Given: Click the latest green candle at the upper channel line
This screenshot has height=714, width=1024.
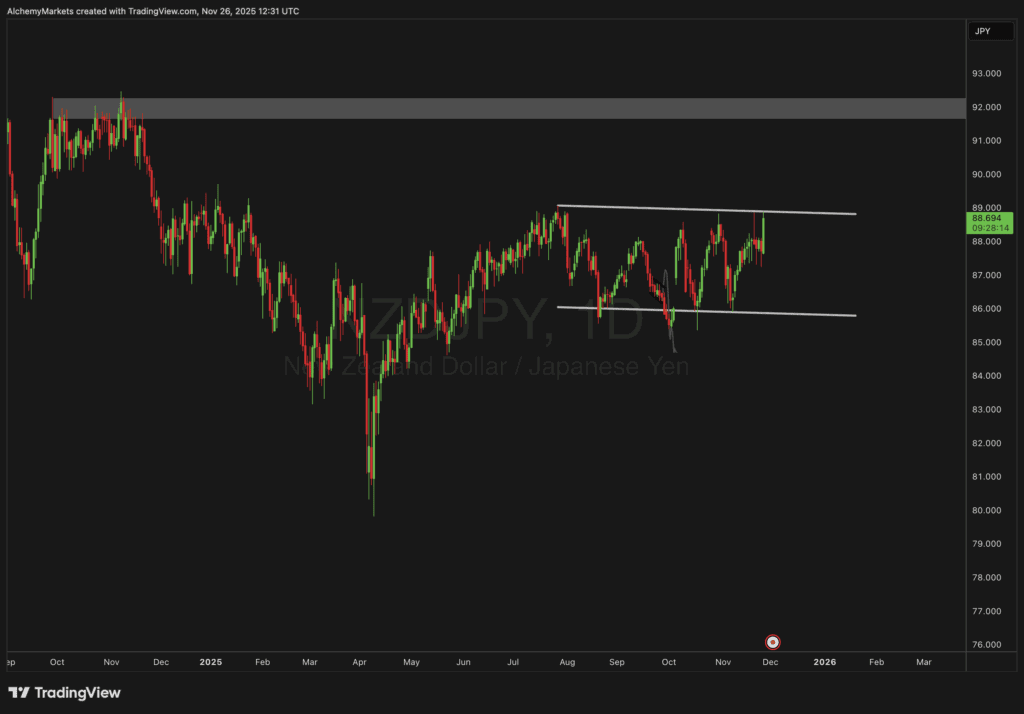Looking at the screenshot, I should [x=763, y=232].
